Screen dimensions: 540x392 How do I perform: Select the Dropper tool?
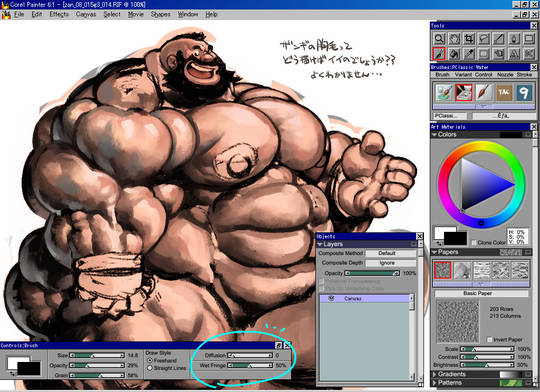469,53
